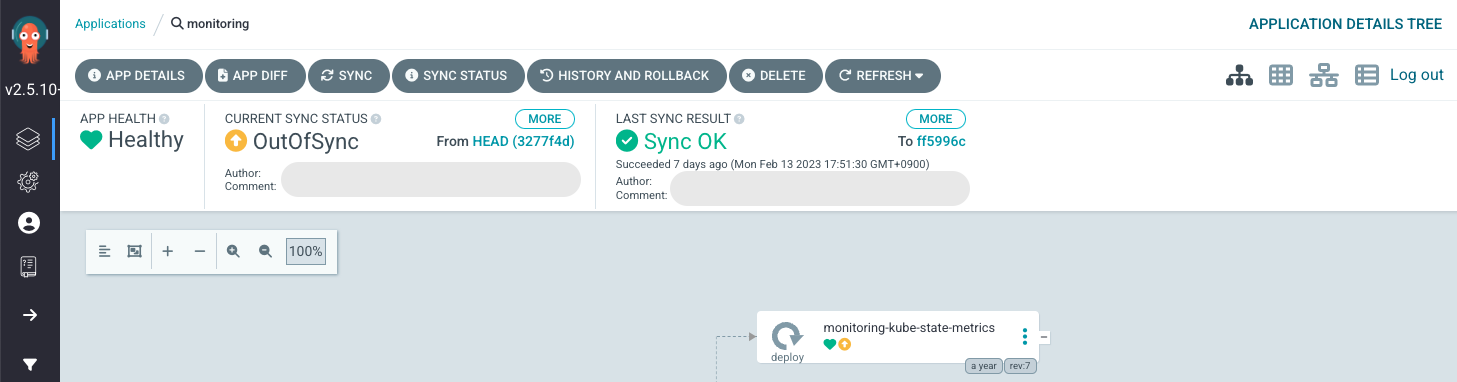1457x382 pixels.
Task: Expand sidebar with the arrow icon
Action: (29, 315)
